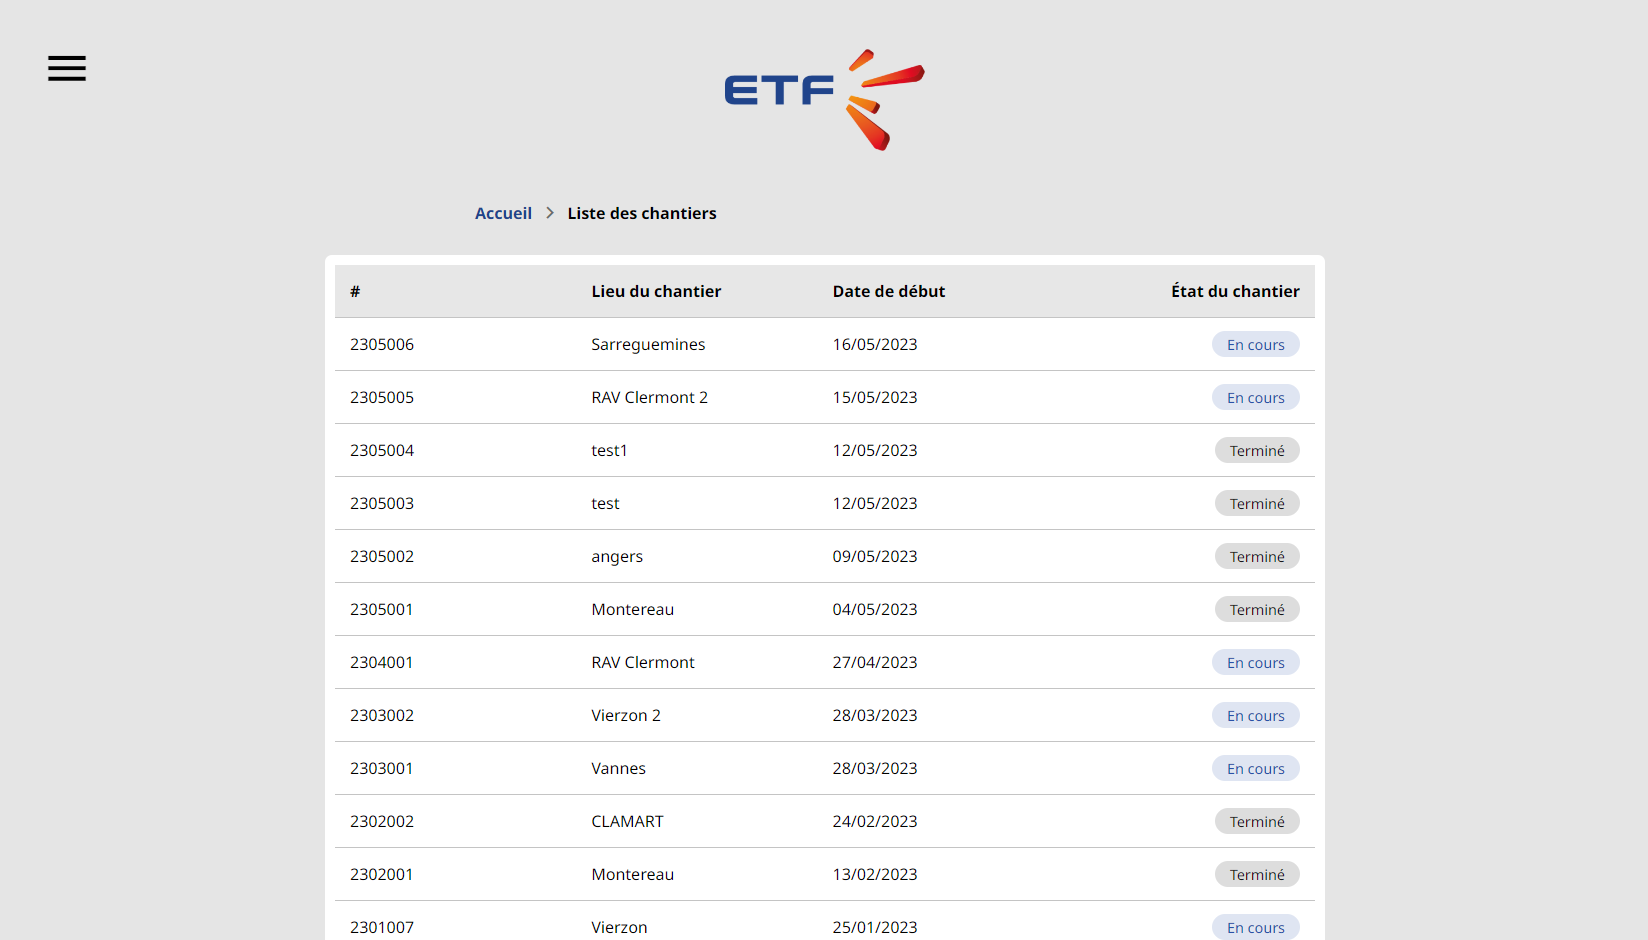The image size is (1648, 940).
Task: Sort by the 'État du chantier' column
Action: click(x=1235, y=291)
